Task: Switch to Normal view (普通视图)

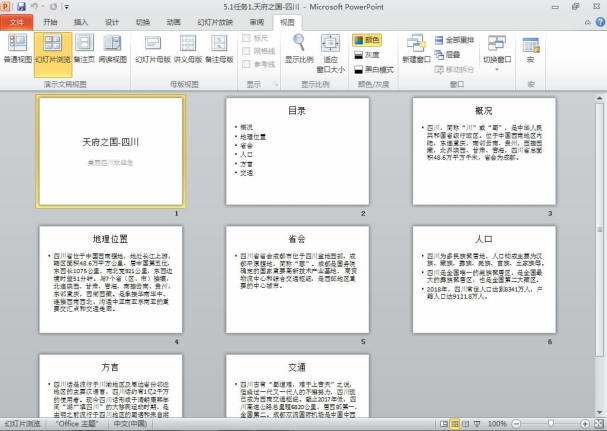Action: tap(16, 50)
